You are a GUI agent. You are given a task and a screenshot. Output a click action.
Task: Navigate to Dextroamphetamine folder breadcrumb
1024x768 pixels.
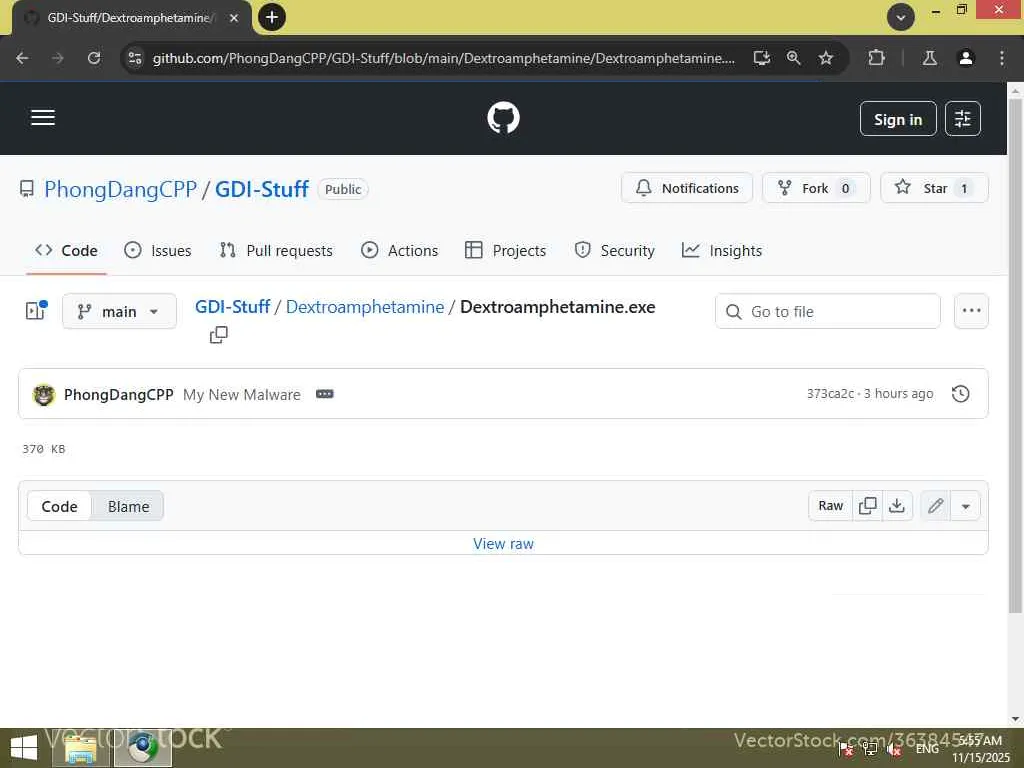[365, 307]
